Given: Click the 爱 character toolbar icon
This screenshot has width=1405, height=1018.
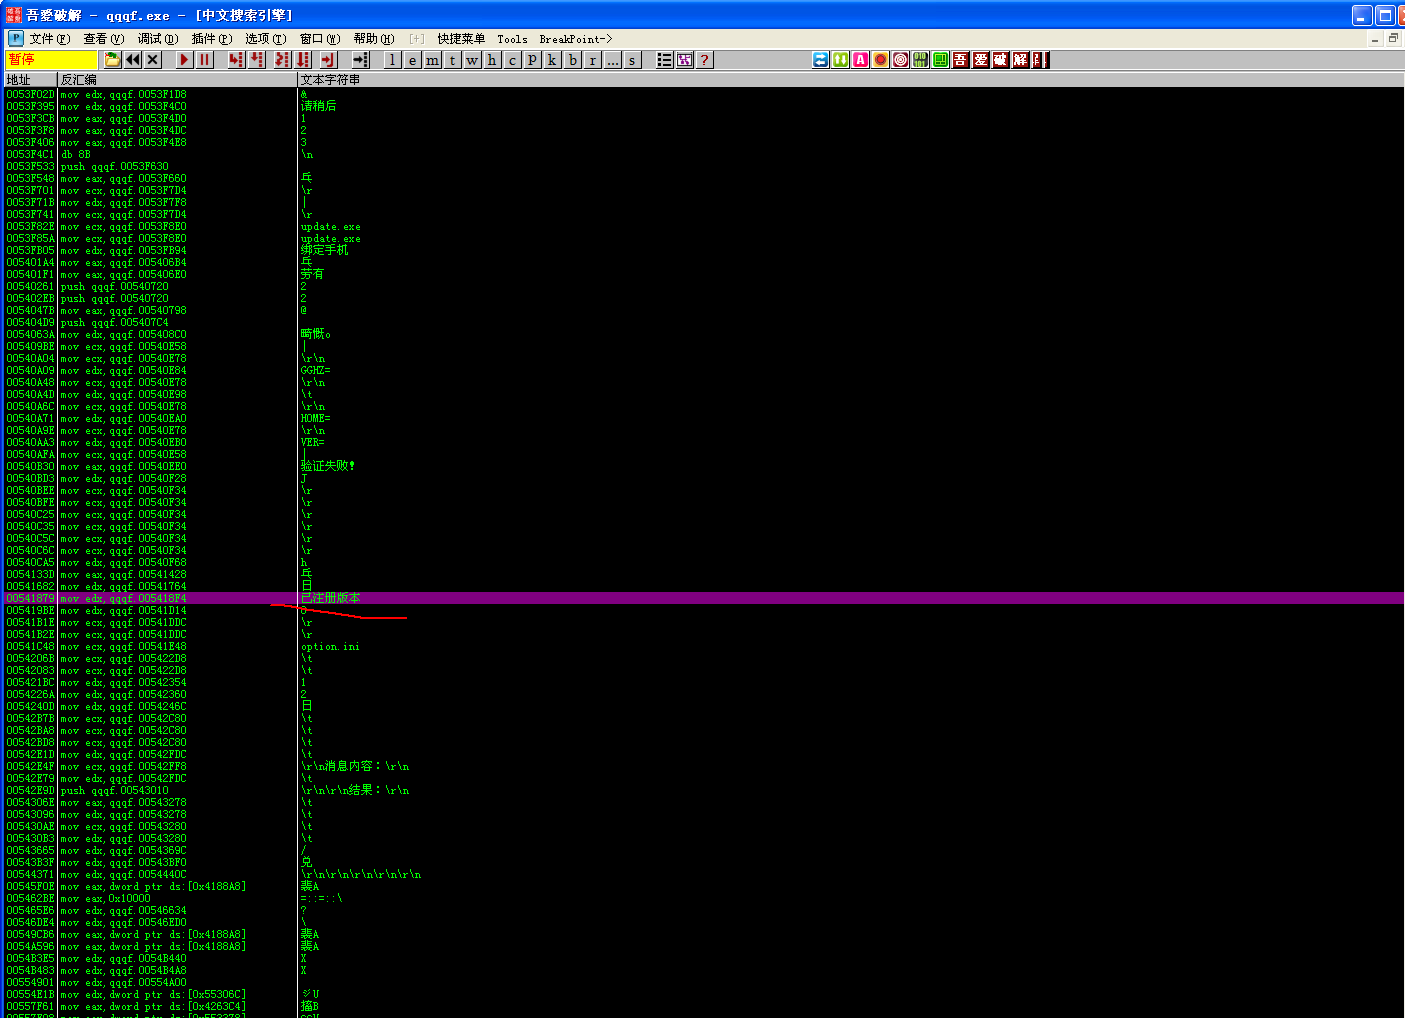Looking at the screenshot, I should pos(981,60).
